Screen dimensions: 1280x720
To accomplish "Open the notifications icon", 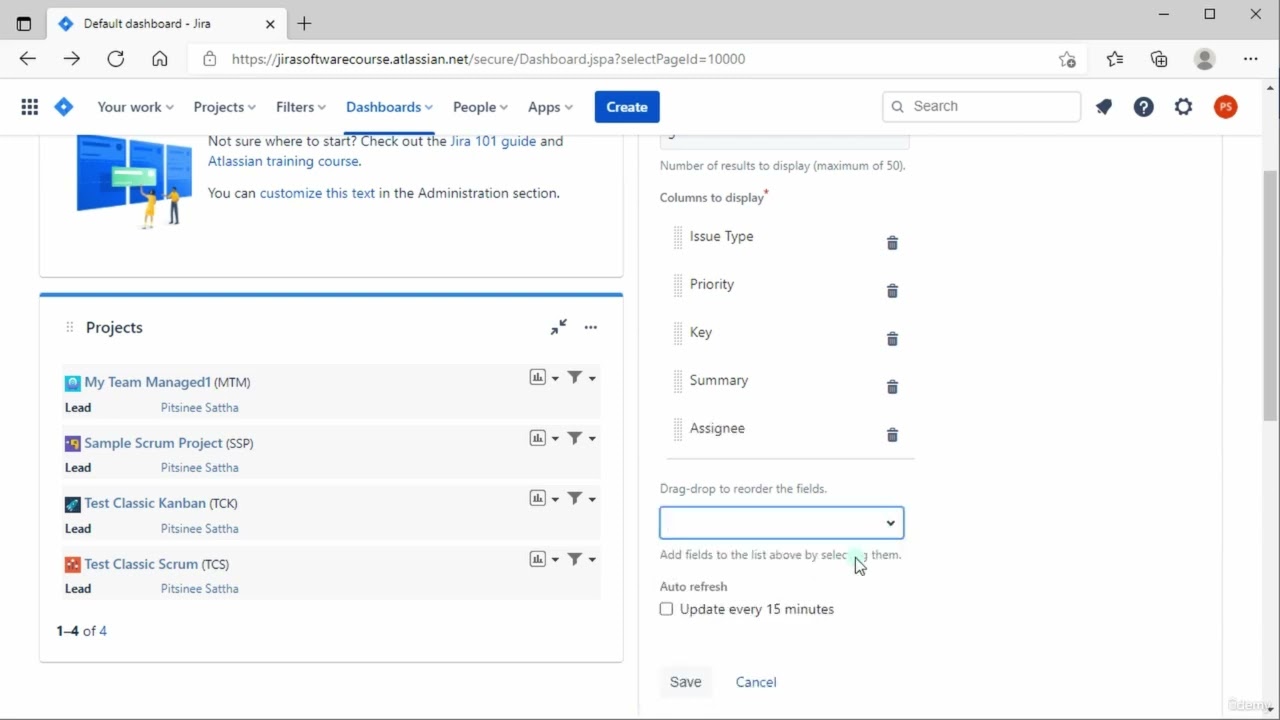I will 1104,107.
